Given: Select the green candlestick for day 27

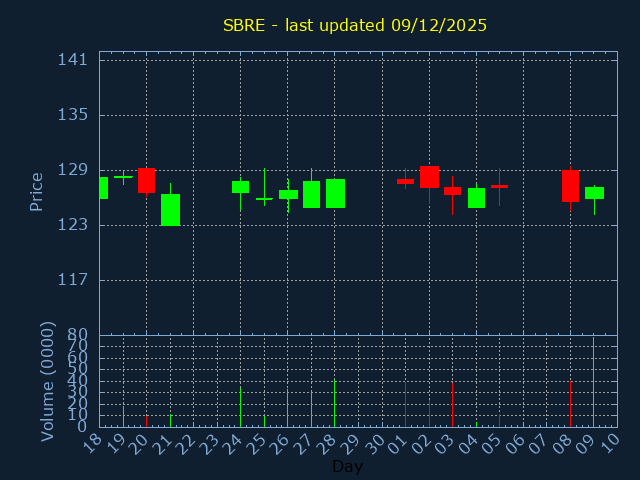Looking at the screenshot, I should (x=311, y=194).
